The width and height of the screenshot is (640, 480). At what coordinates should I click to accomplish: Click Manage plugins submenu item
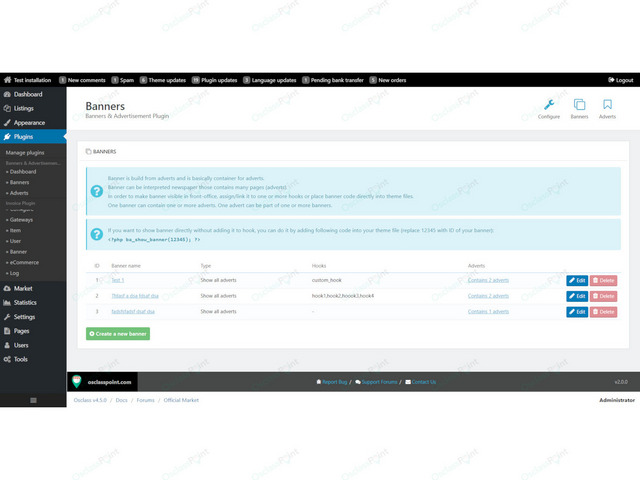point(25,153)
